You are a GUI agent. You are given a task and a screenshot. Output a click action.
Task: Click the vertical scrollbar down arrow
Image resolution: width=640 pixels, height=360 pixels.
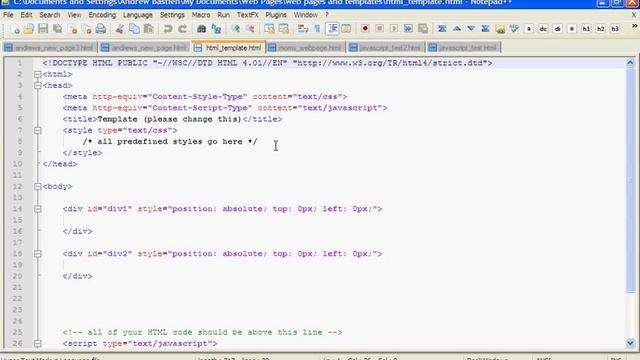pos(630,342)
